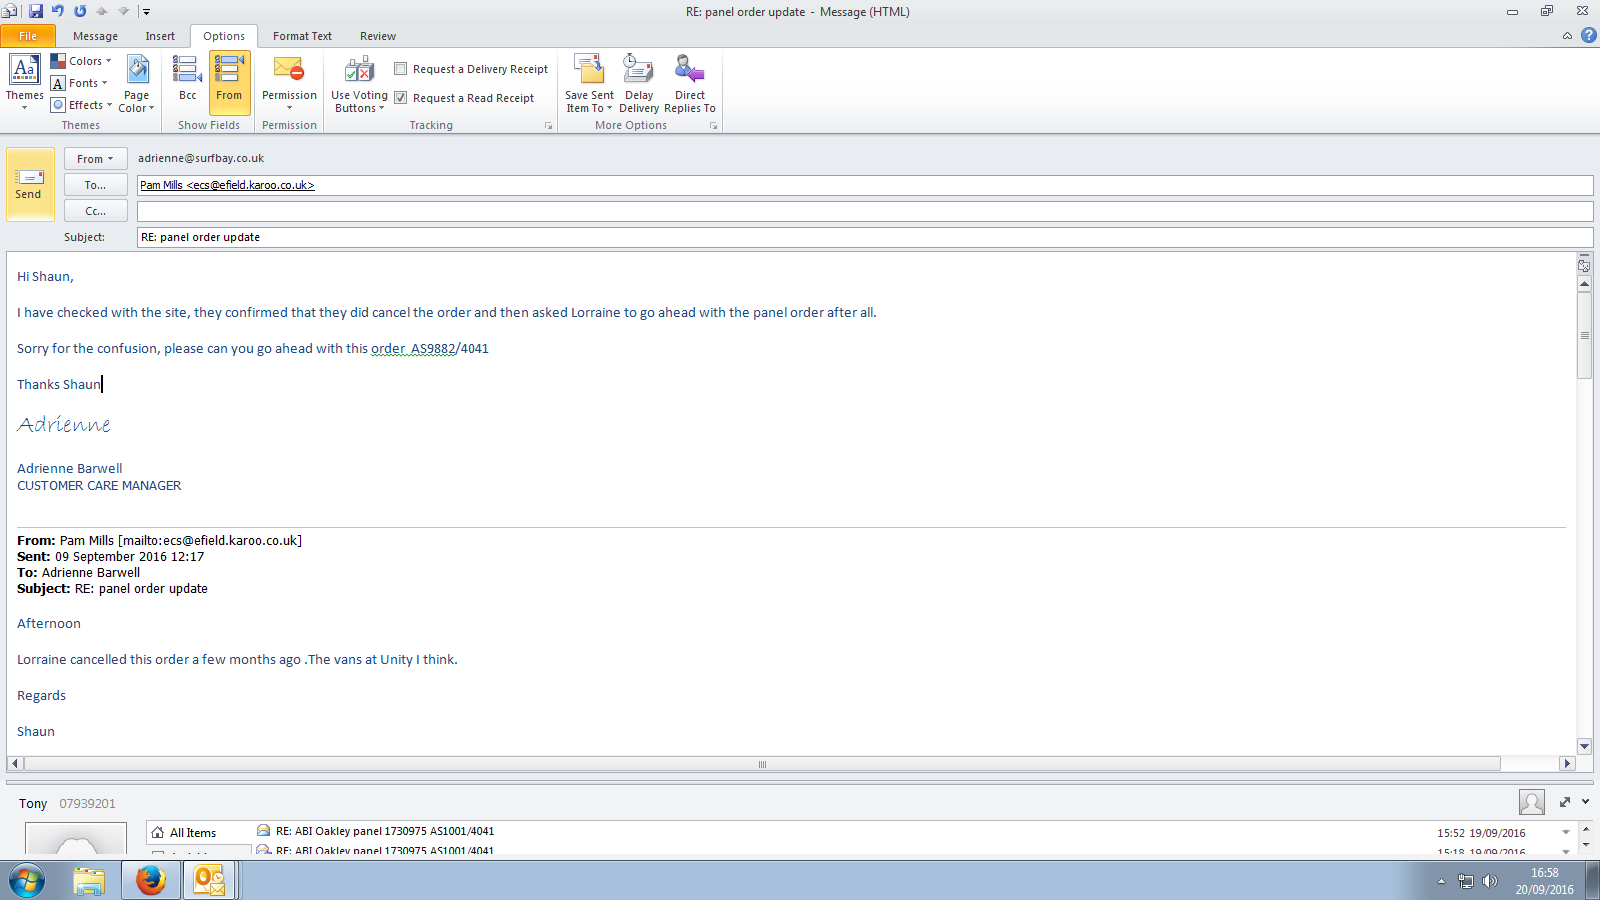This screenshot has width=1600, height=900.
Task: Expand the theme Effects dropdown
Action: (x=82, y=105)
